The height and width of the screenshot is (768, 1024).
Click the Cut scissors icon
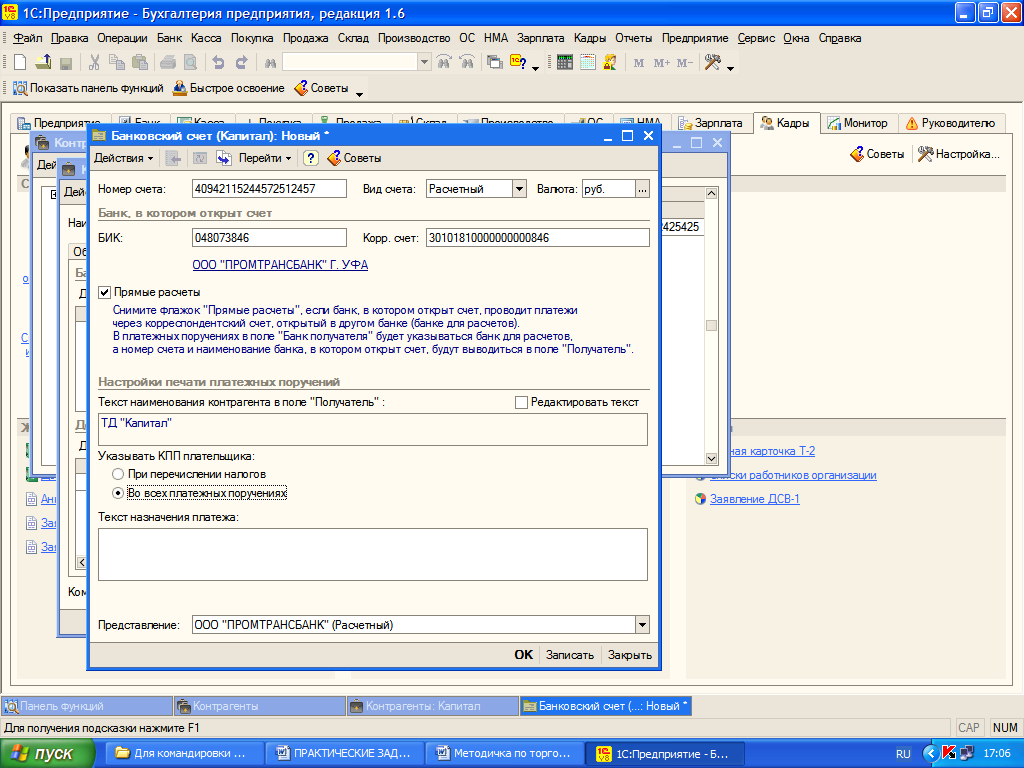94,63
